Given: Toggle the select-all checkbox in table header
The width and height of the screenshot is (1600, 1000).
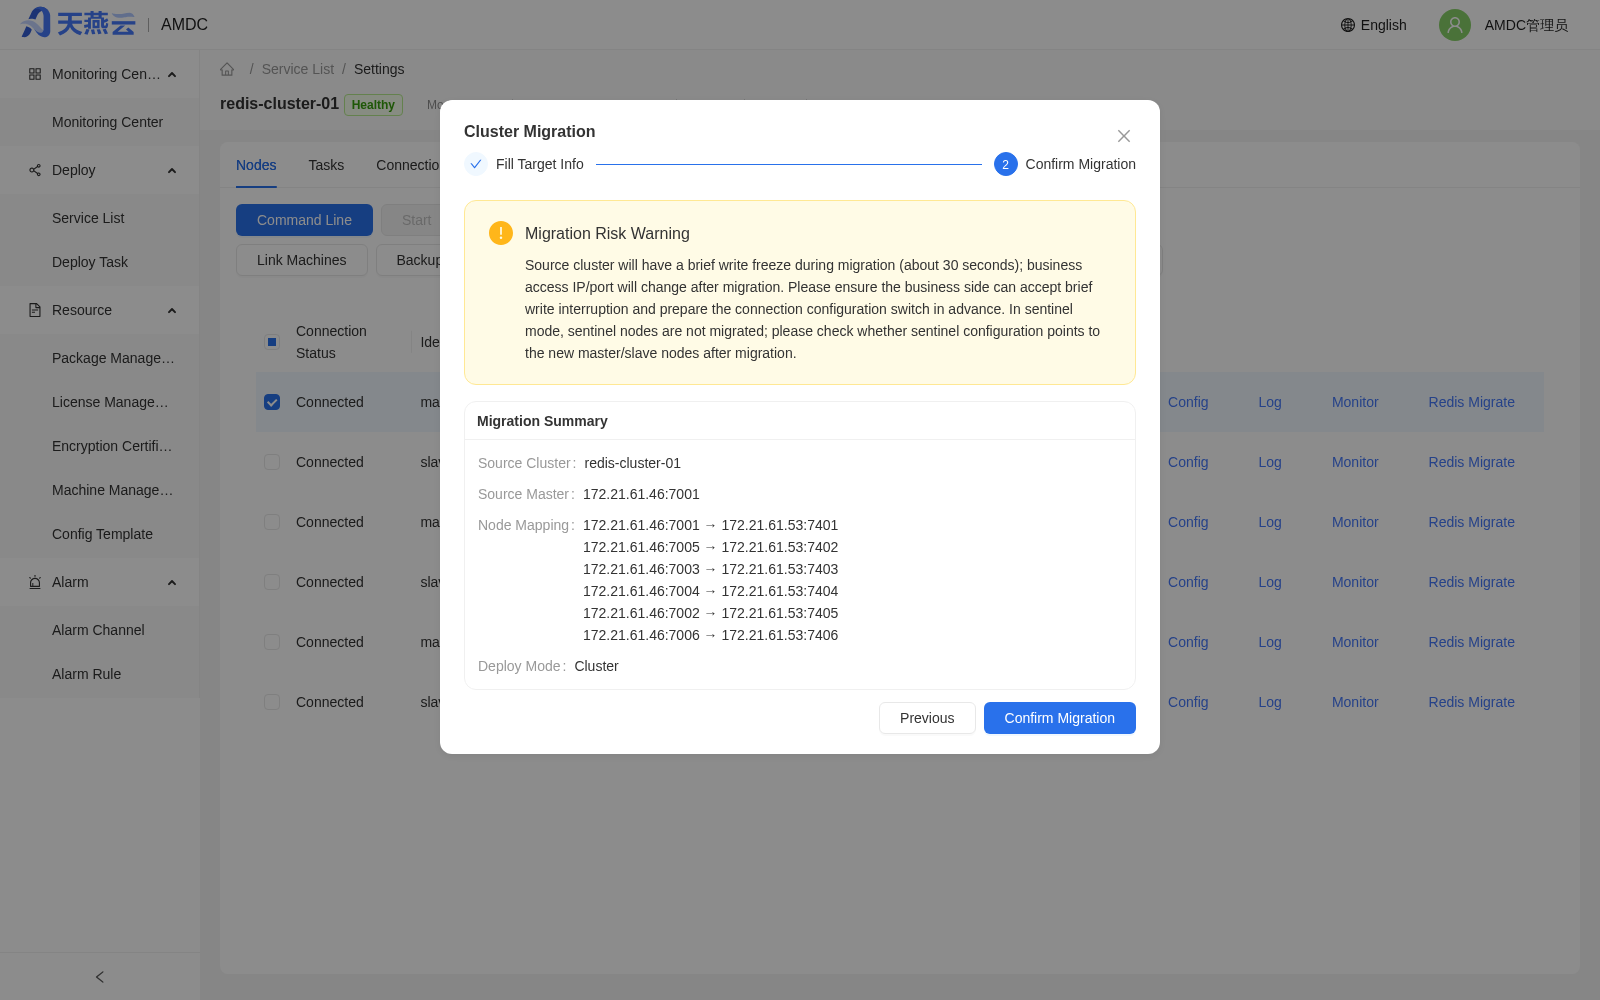Looking at the screenshot, I should [x=272, y=342].
